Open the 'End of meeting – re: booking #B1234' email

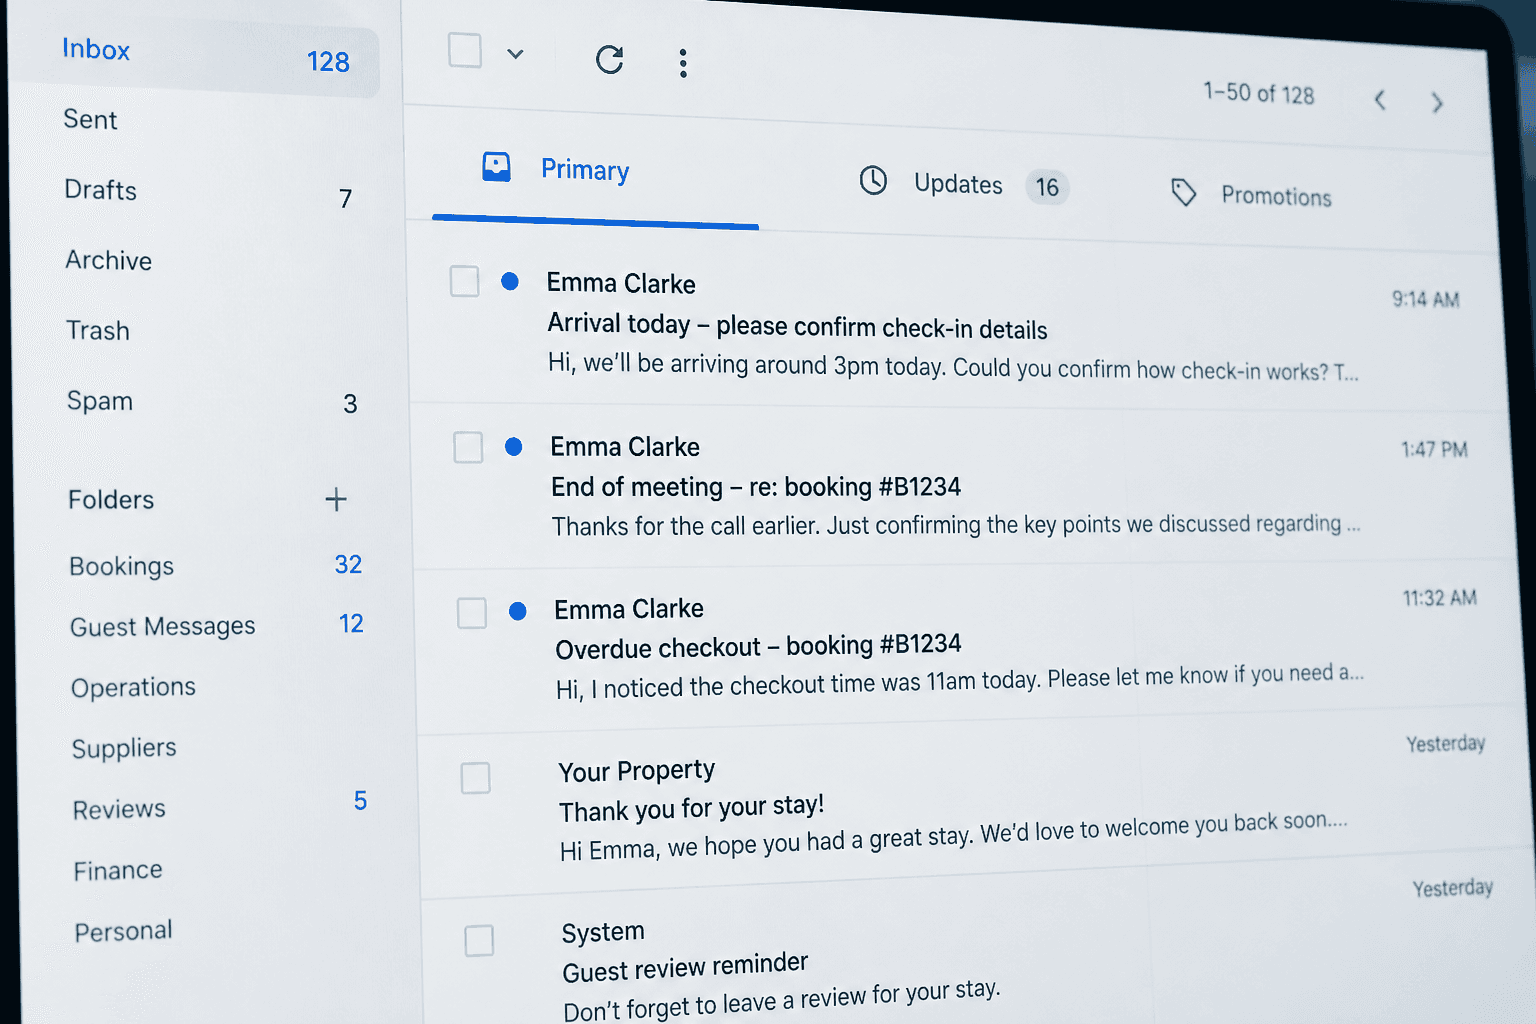960,487
